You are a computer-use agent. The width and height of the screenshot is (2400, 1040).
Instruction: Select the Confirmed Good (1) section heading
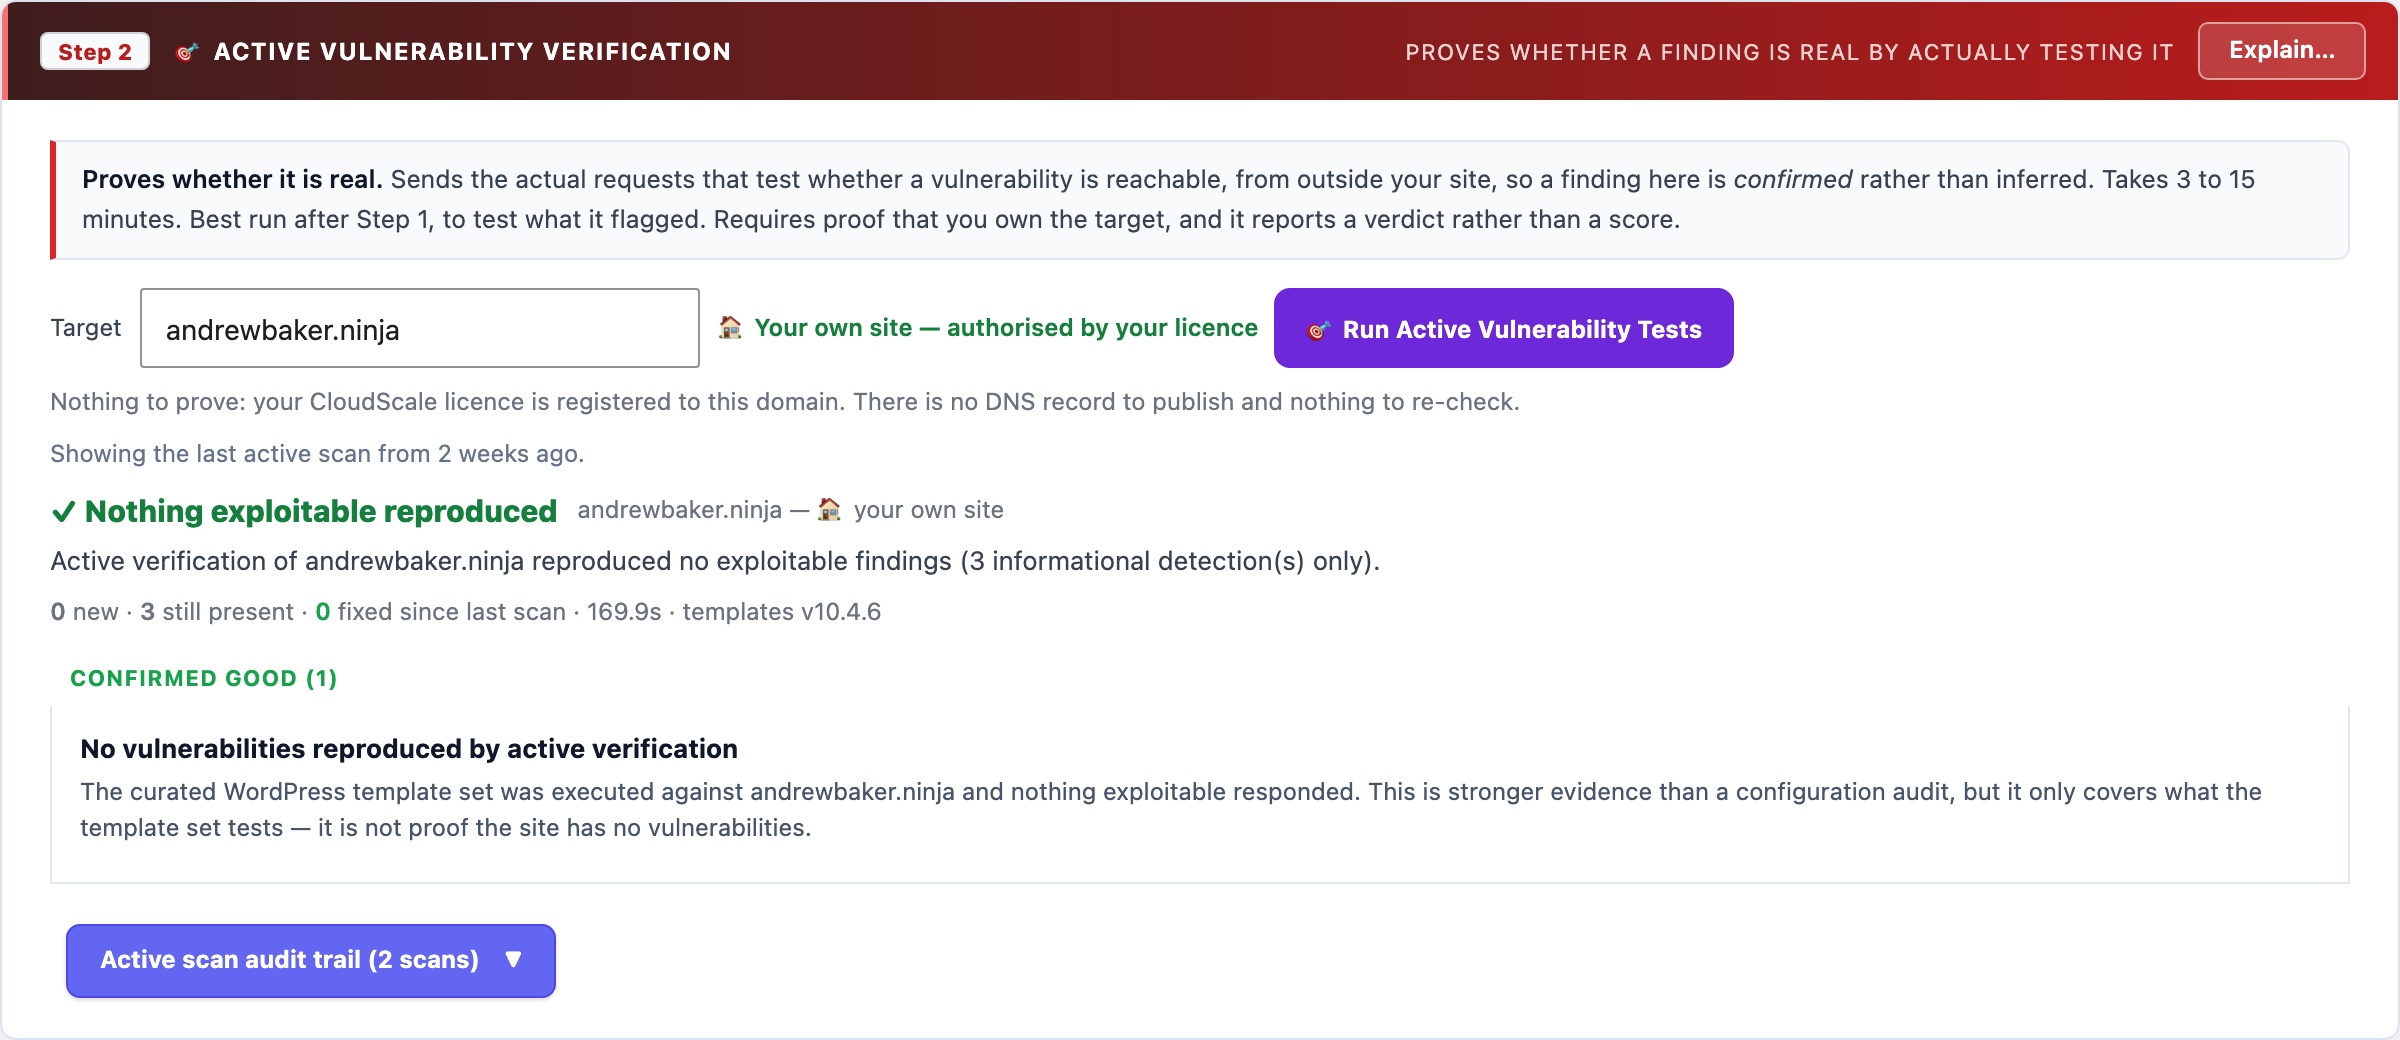click(204, 678)
